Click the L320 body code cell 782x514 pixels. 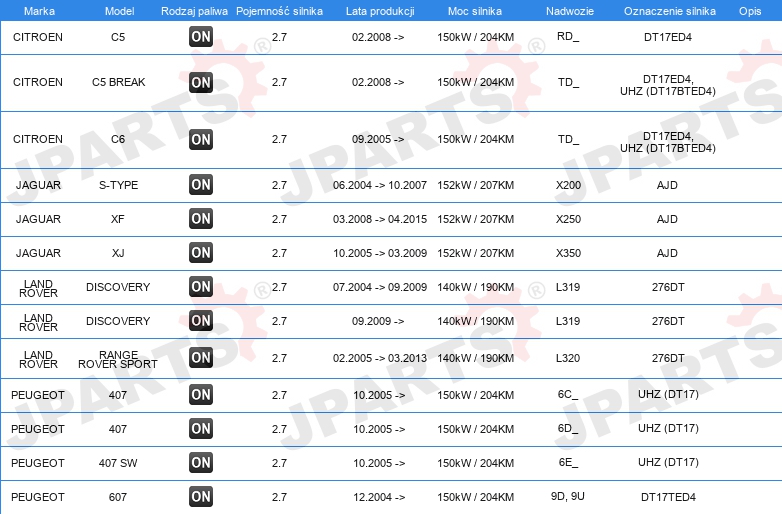coord(568,358)
